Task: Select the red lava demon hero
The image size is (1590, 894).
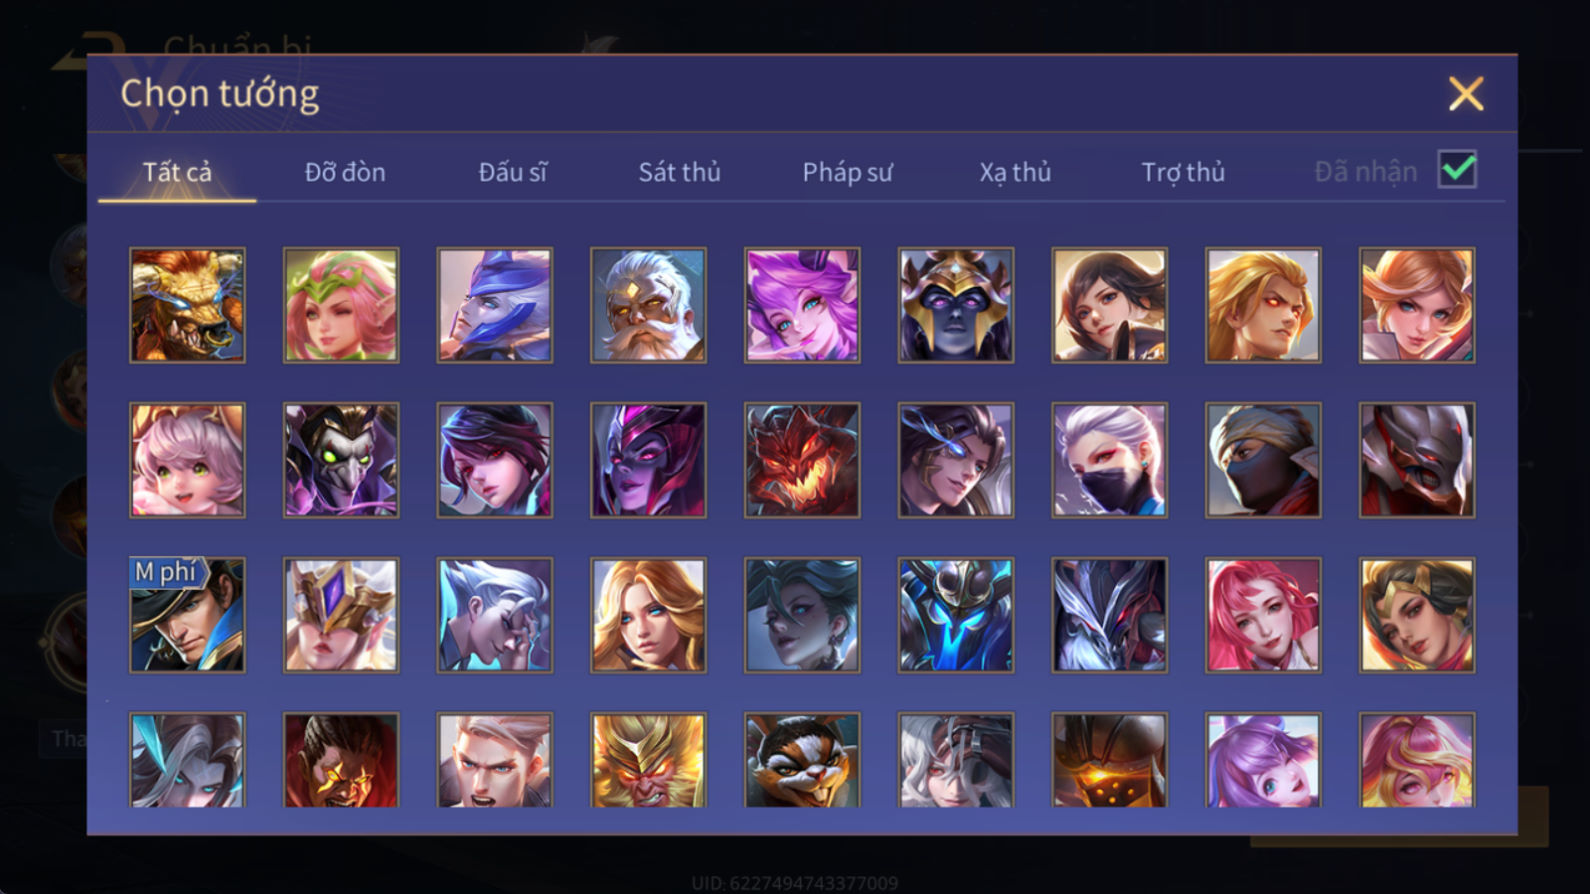Action: pyautogui.click(x=802, y=460)
